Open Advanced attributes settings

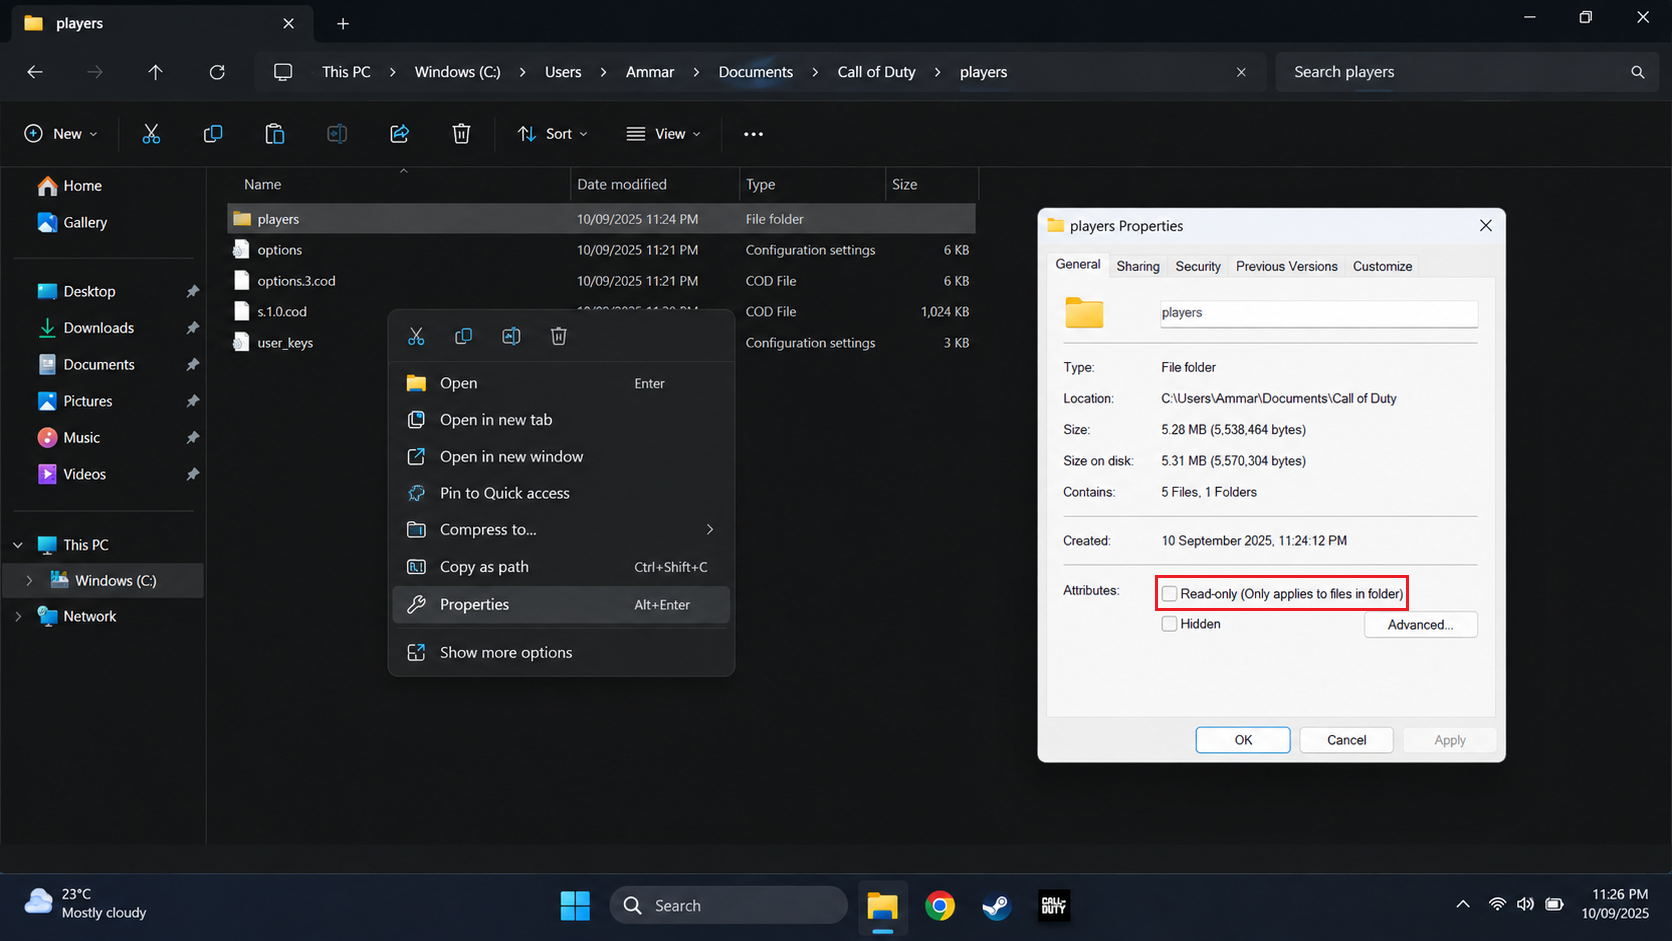coord(1420,625)
